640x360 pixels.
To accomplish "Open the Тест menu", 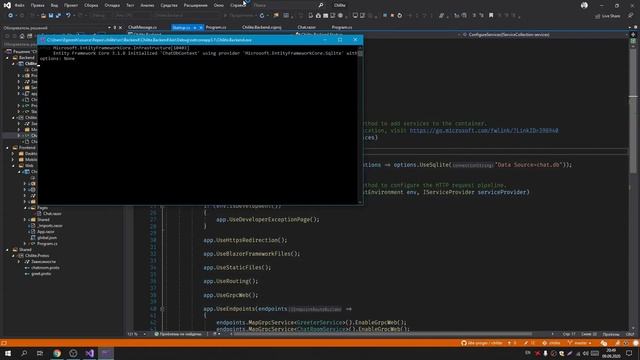I will pos(130,5).
